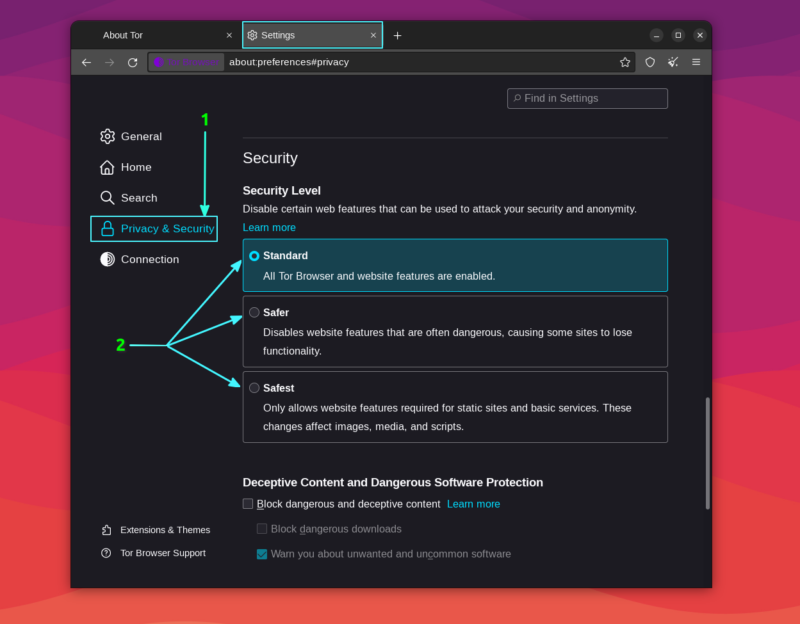Select the Safer security level
Image resolution: width=800 pixels, height=624 pixels.
(254, 312)
